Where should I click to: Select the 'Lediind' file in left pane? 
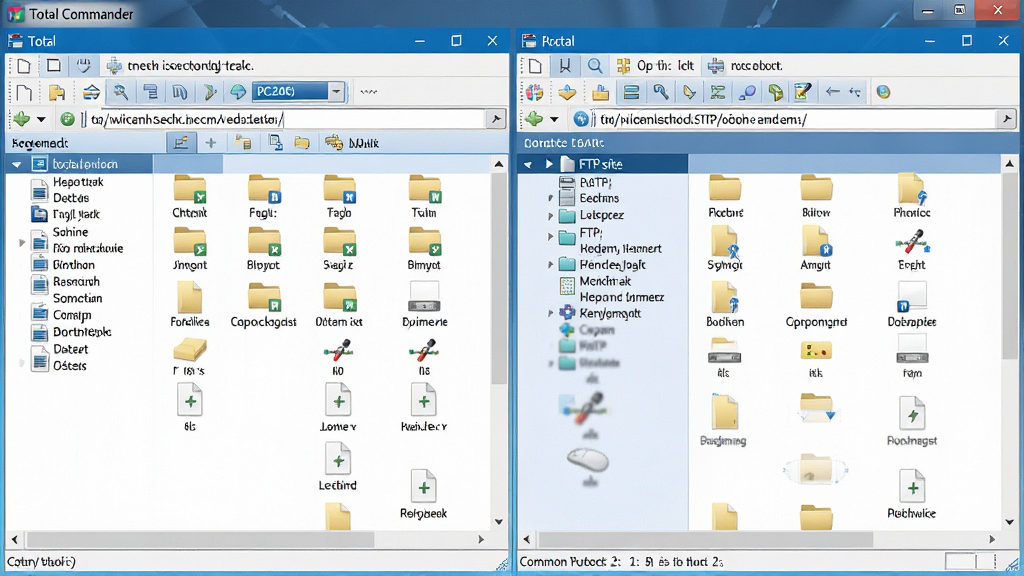(x=338, y=467)
